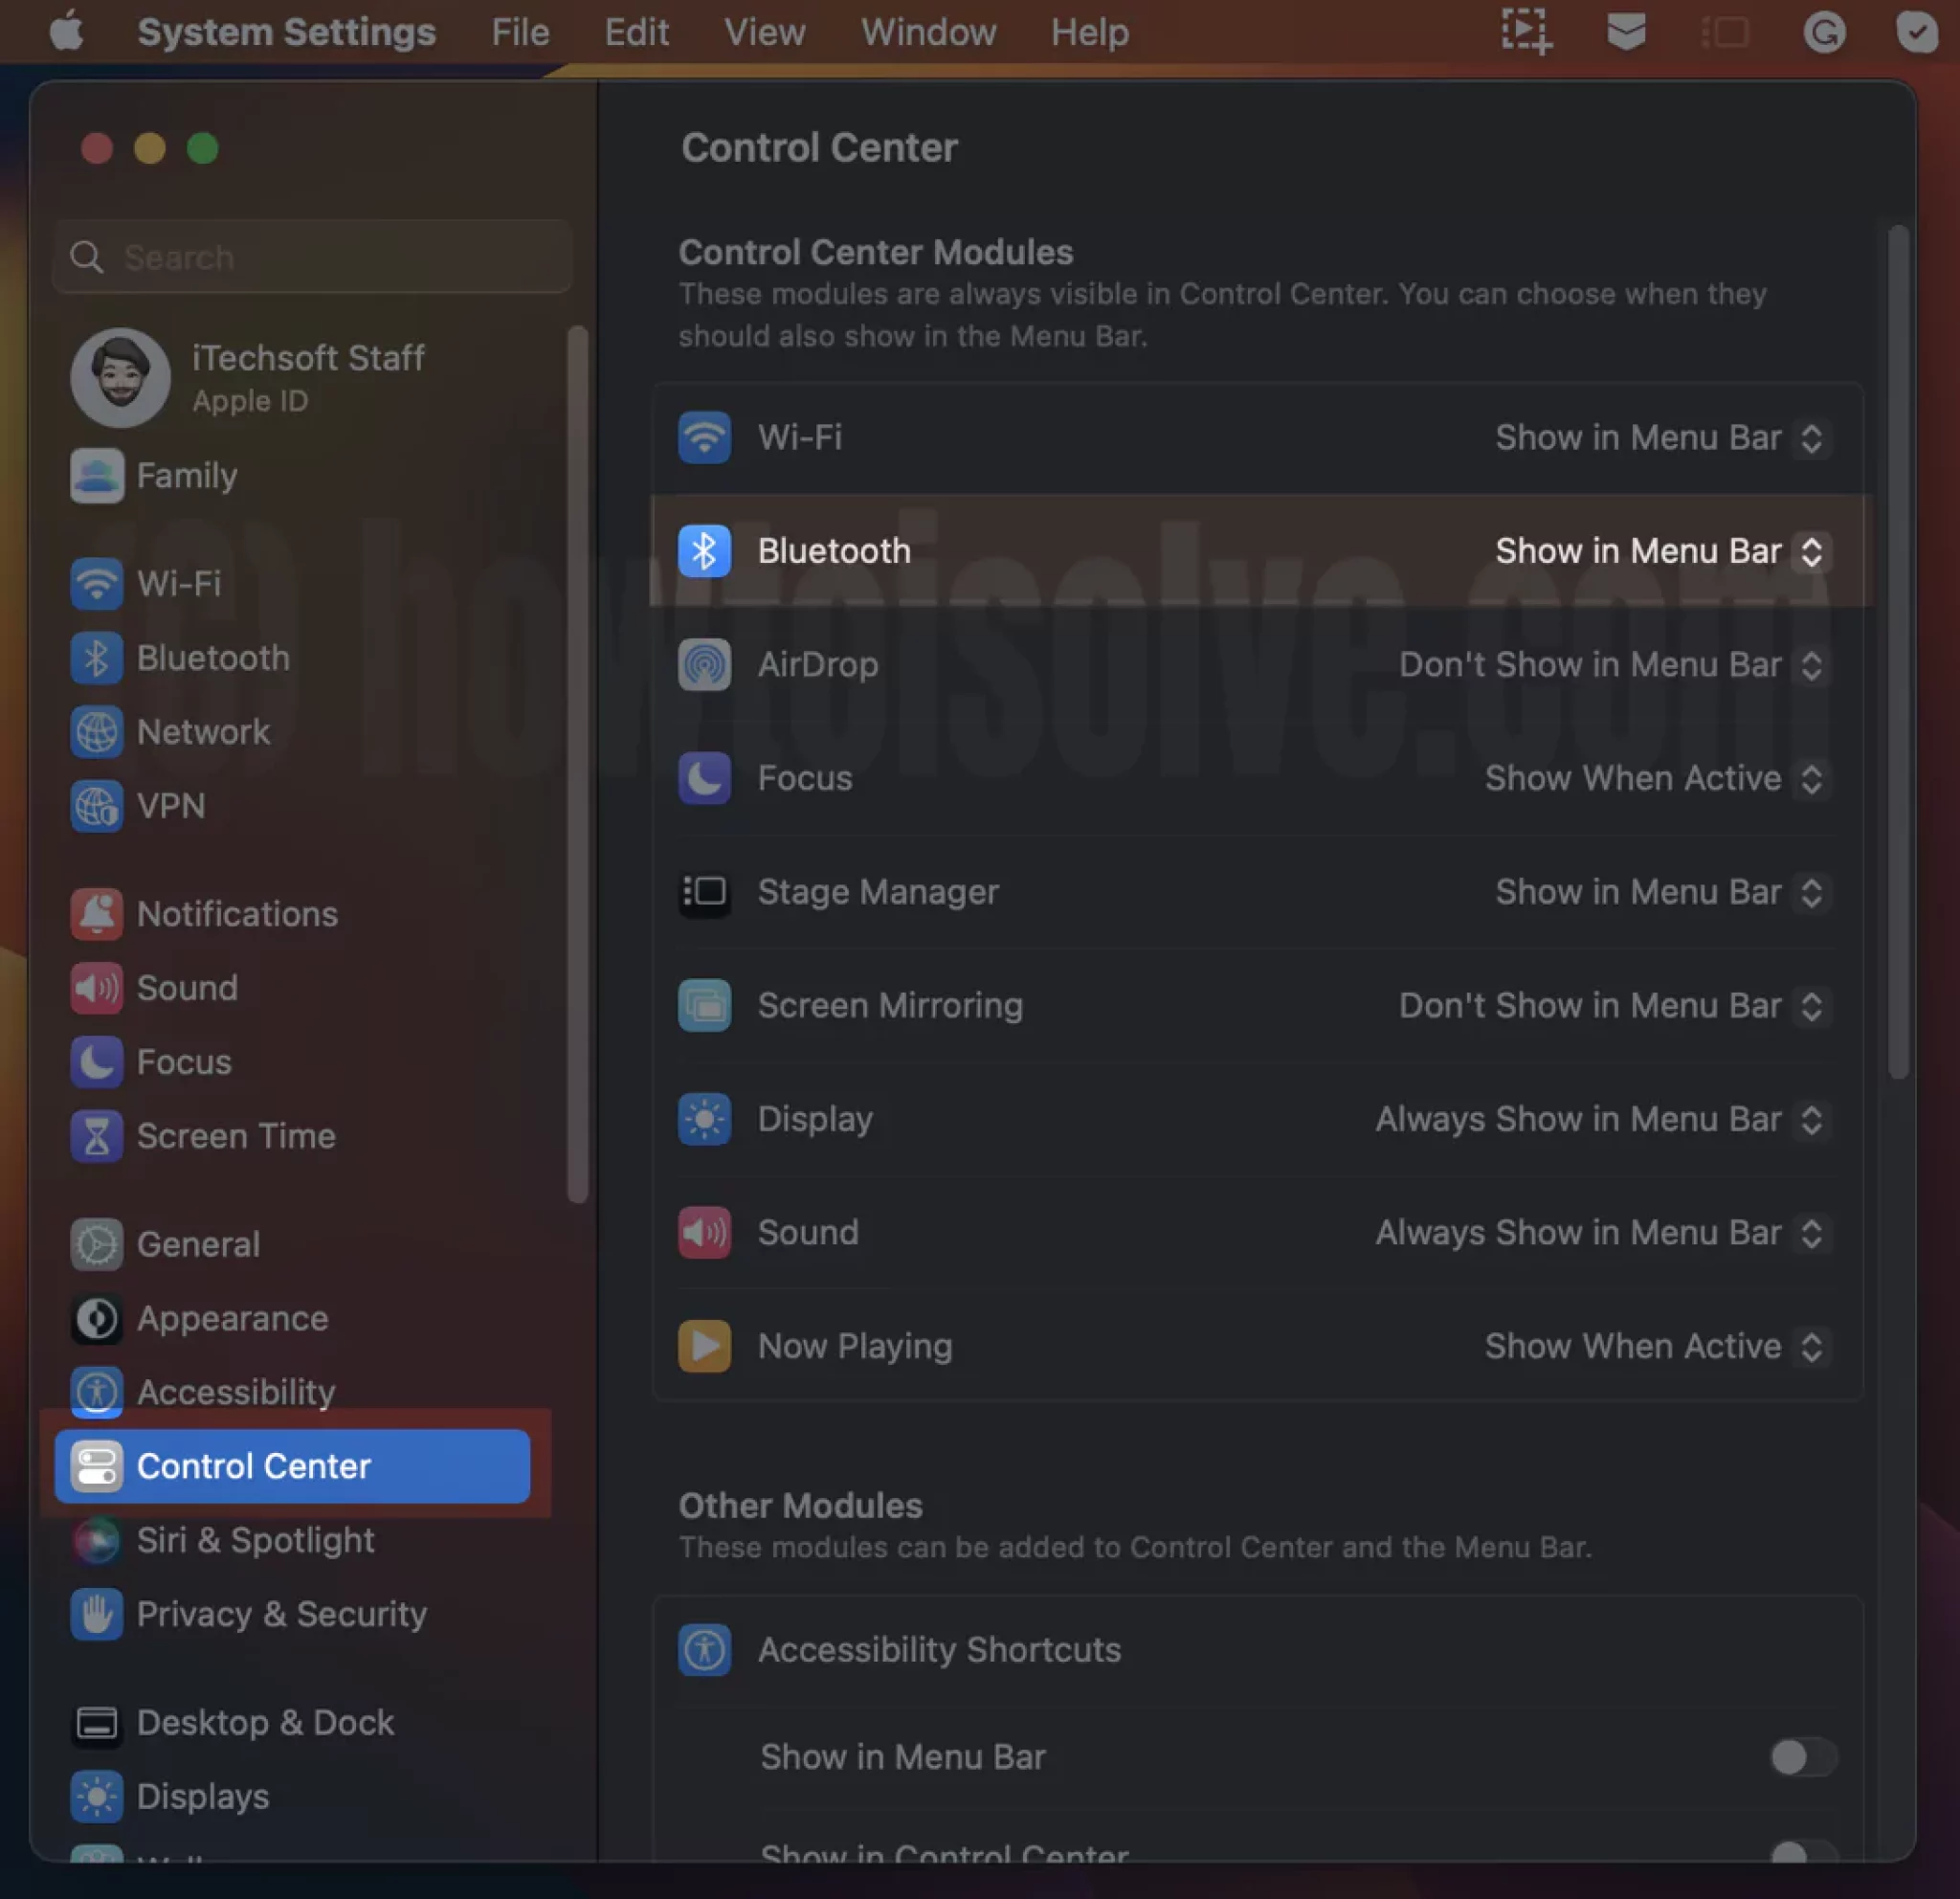The width and height of the screenshot is (1960, 1899).
Task: Click the sidebar vertical scrollbar
Action: (x=577, y=765)
